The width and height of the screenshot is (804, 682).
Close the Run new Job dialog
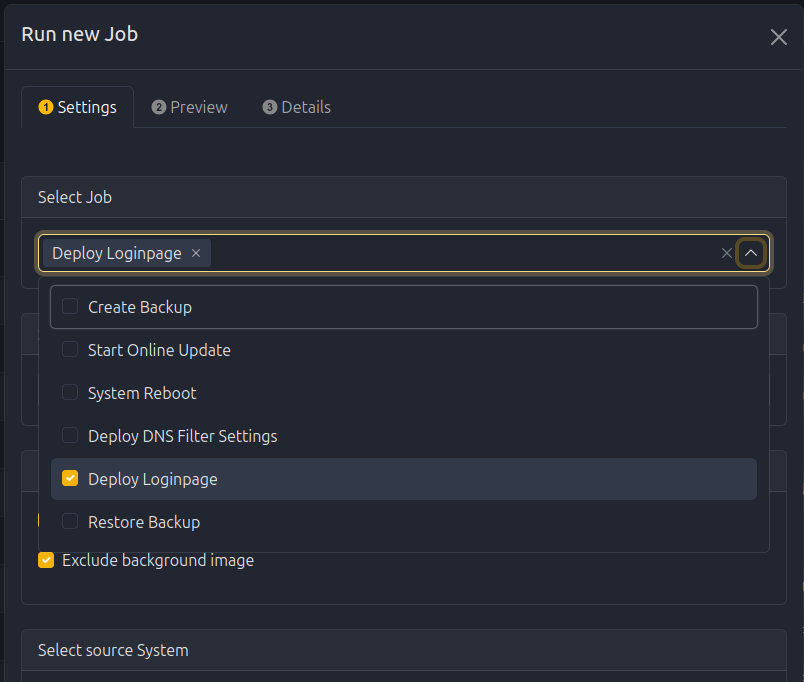click(x=778, y=37)
